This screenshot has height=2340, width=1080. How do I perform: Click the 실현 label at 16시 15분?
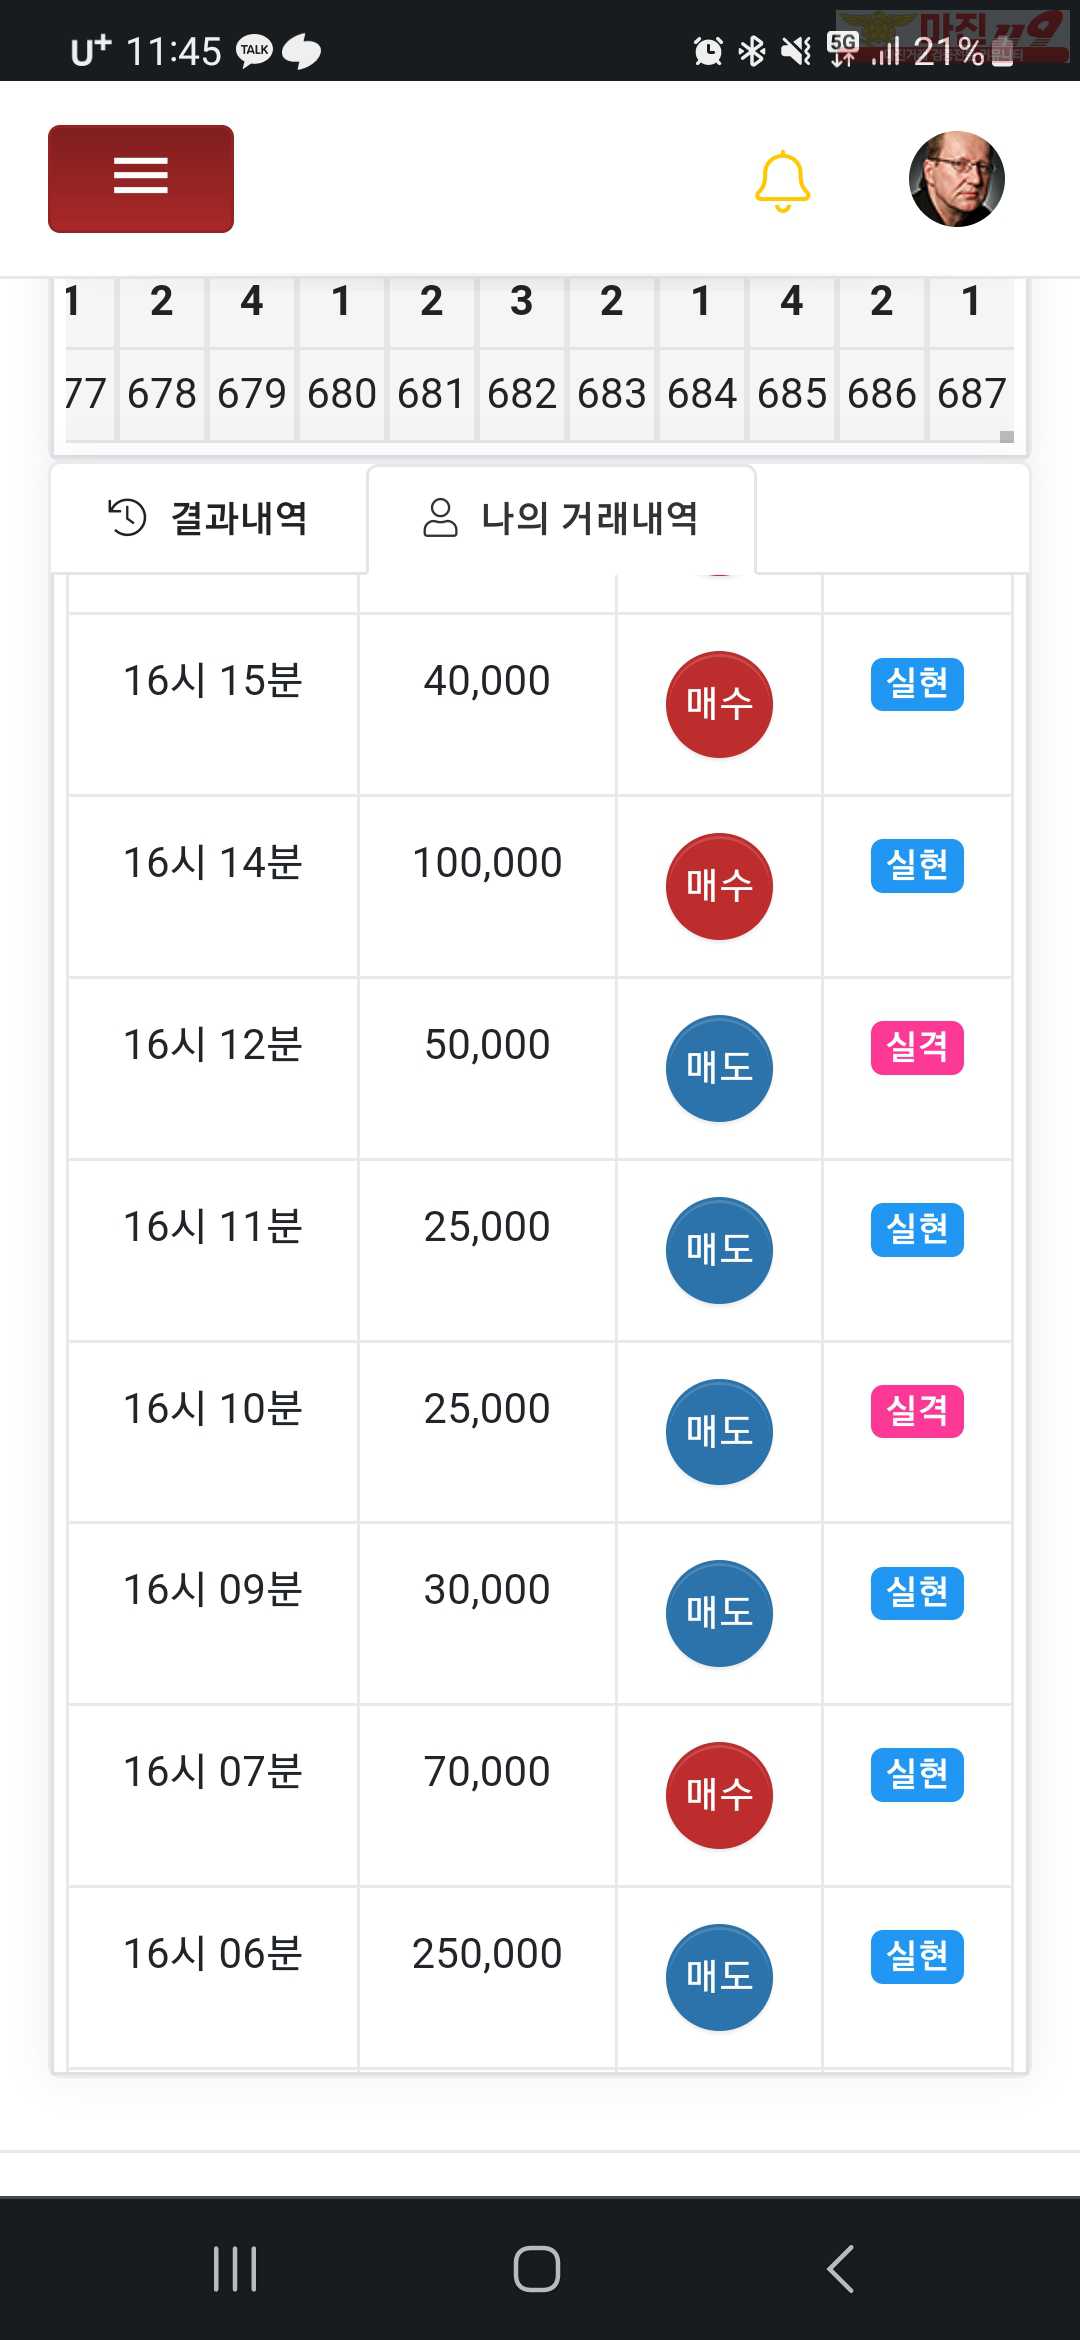click(x=917, y=684)
